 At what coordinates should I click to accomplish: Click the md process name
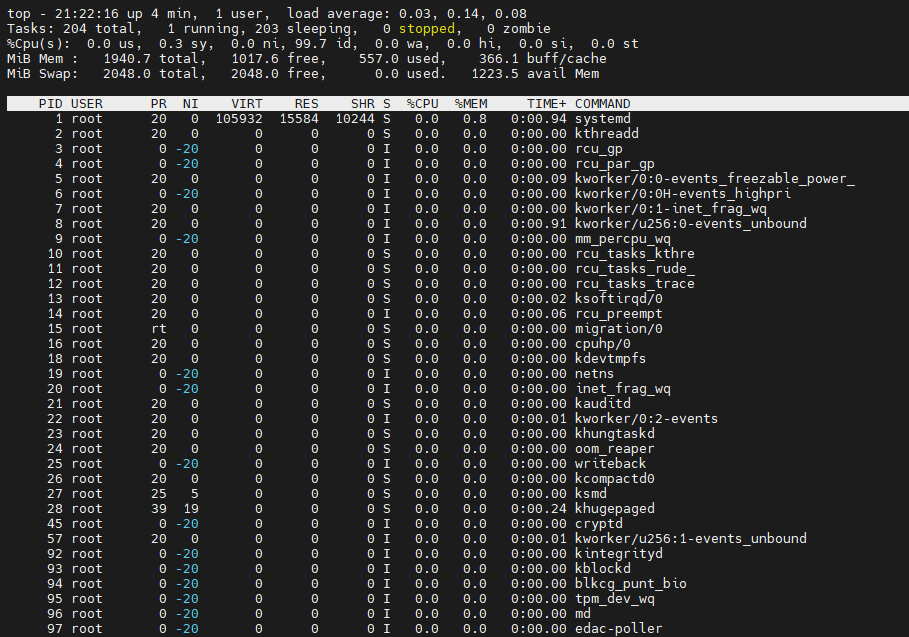pos(583,614)
